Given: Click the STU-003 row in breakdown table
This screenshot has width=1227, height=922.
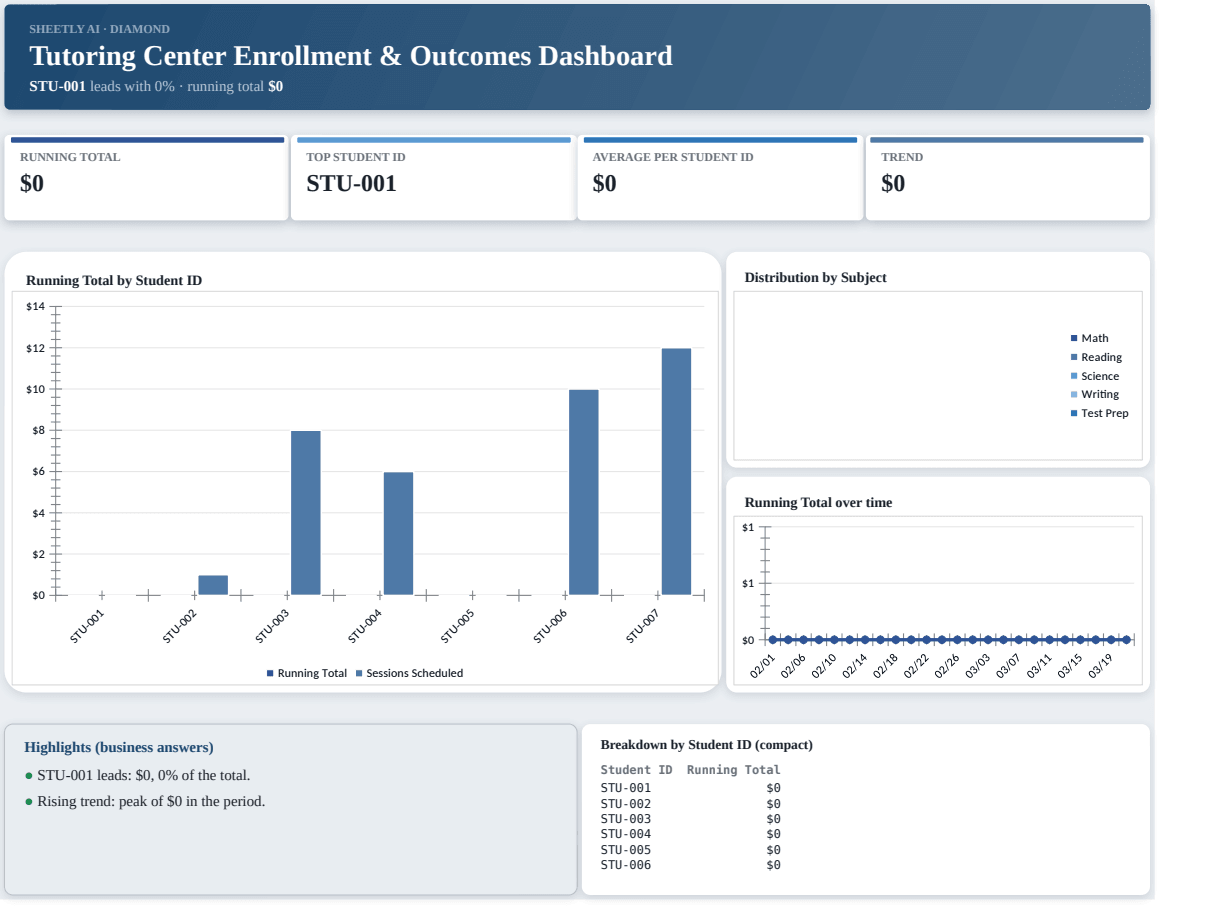Looking at the screenshot, I should coord(691,819).
